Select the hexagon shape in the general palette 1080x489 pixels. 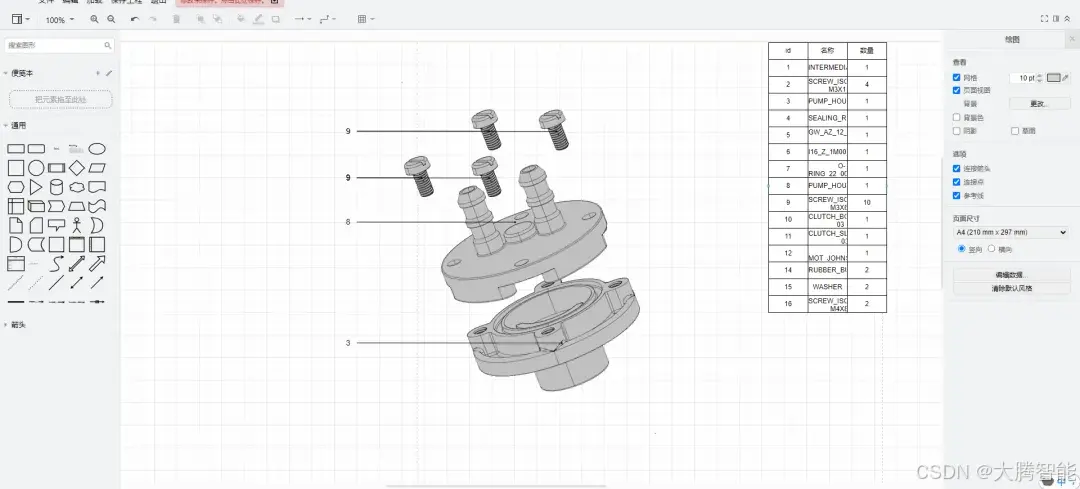tap(16, 187)
